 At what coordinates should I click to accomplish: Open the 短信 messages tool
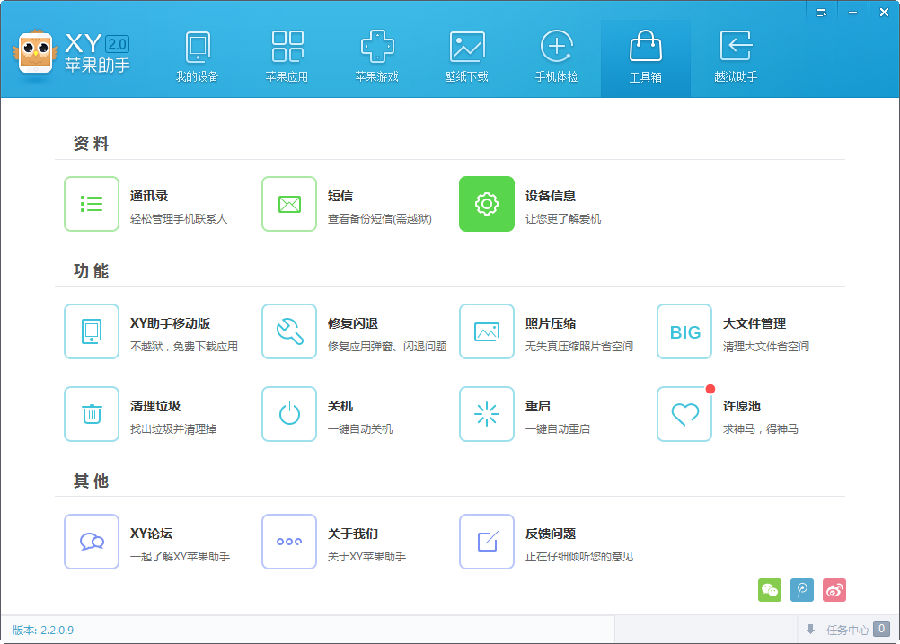(x=289, y=204)
